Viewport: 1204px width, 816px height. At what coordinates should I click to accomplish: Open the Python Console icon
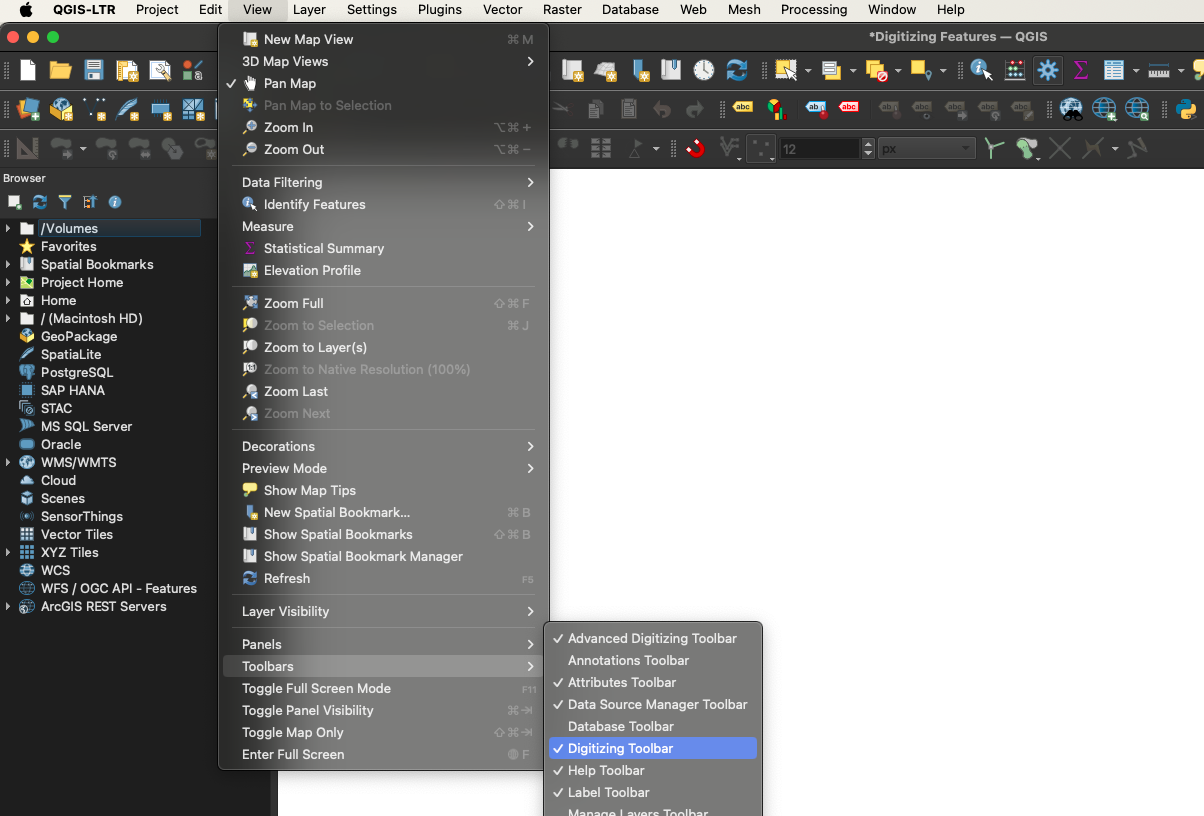[1187, 108]
